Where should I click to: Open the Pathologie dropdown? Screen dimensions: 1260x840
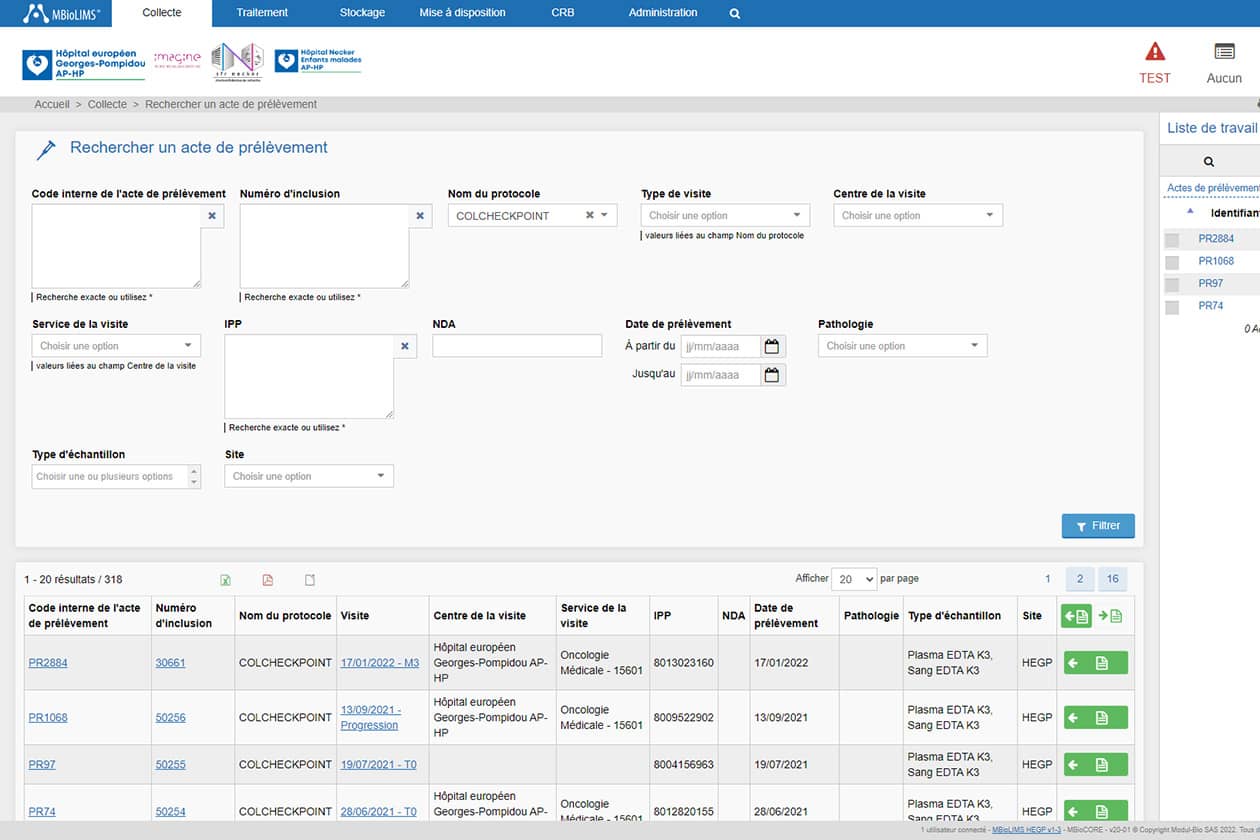click(902, 346)
